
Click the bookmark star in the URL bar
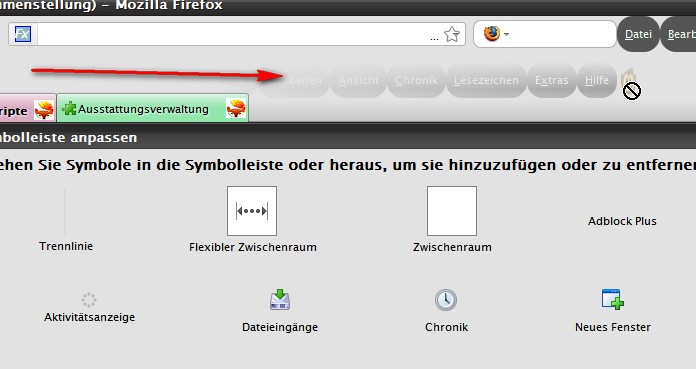452,34
